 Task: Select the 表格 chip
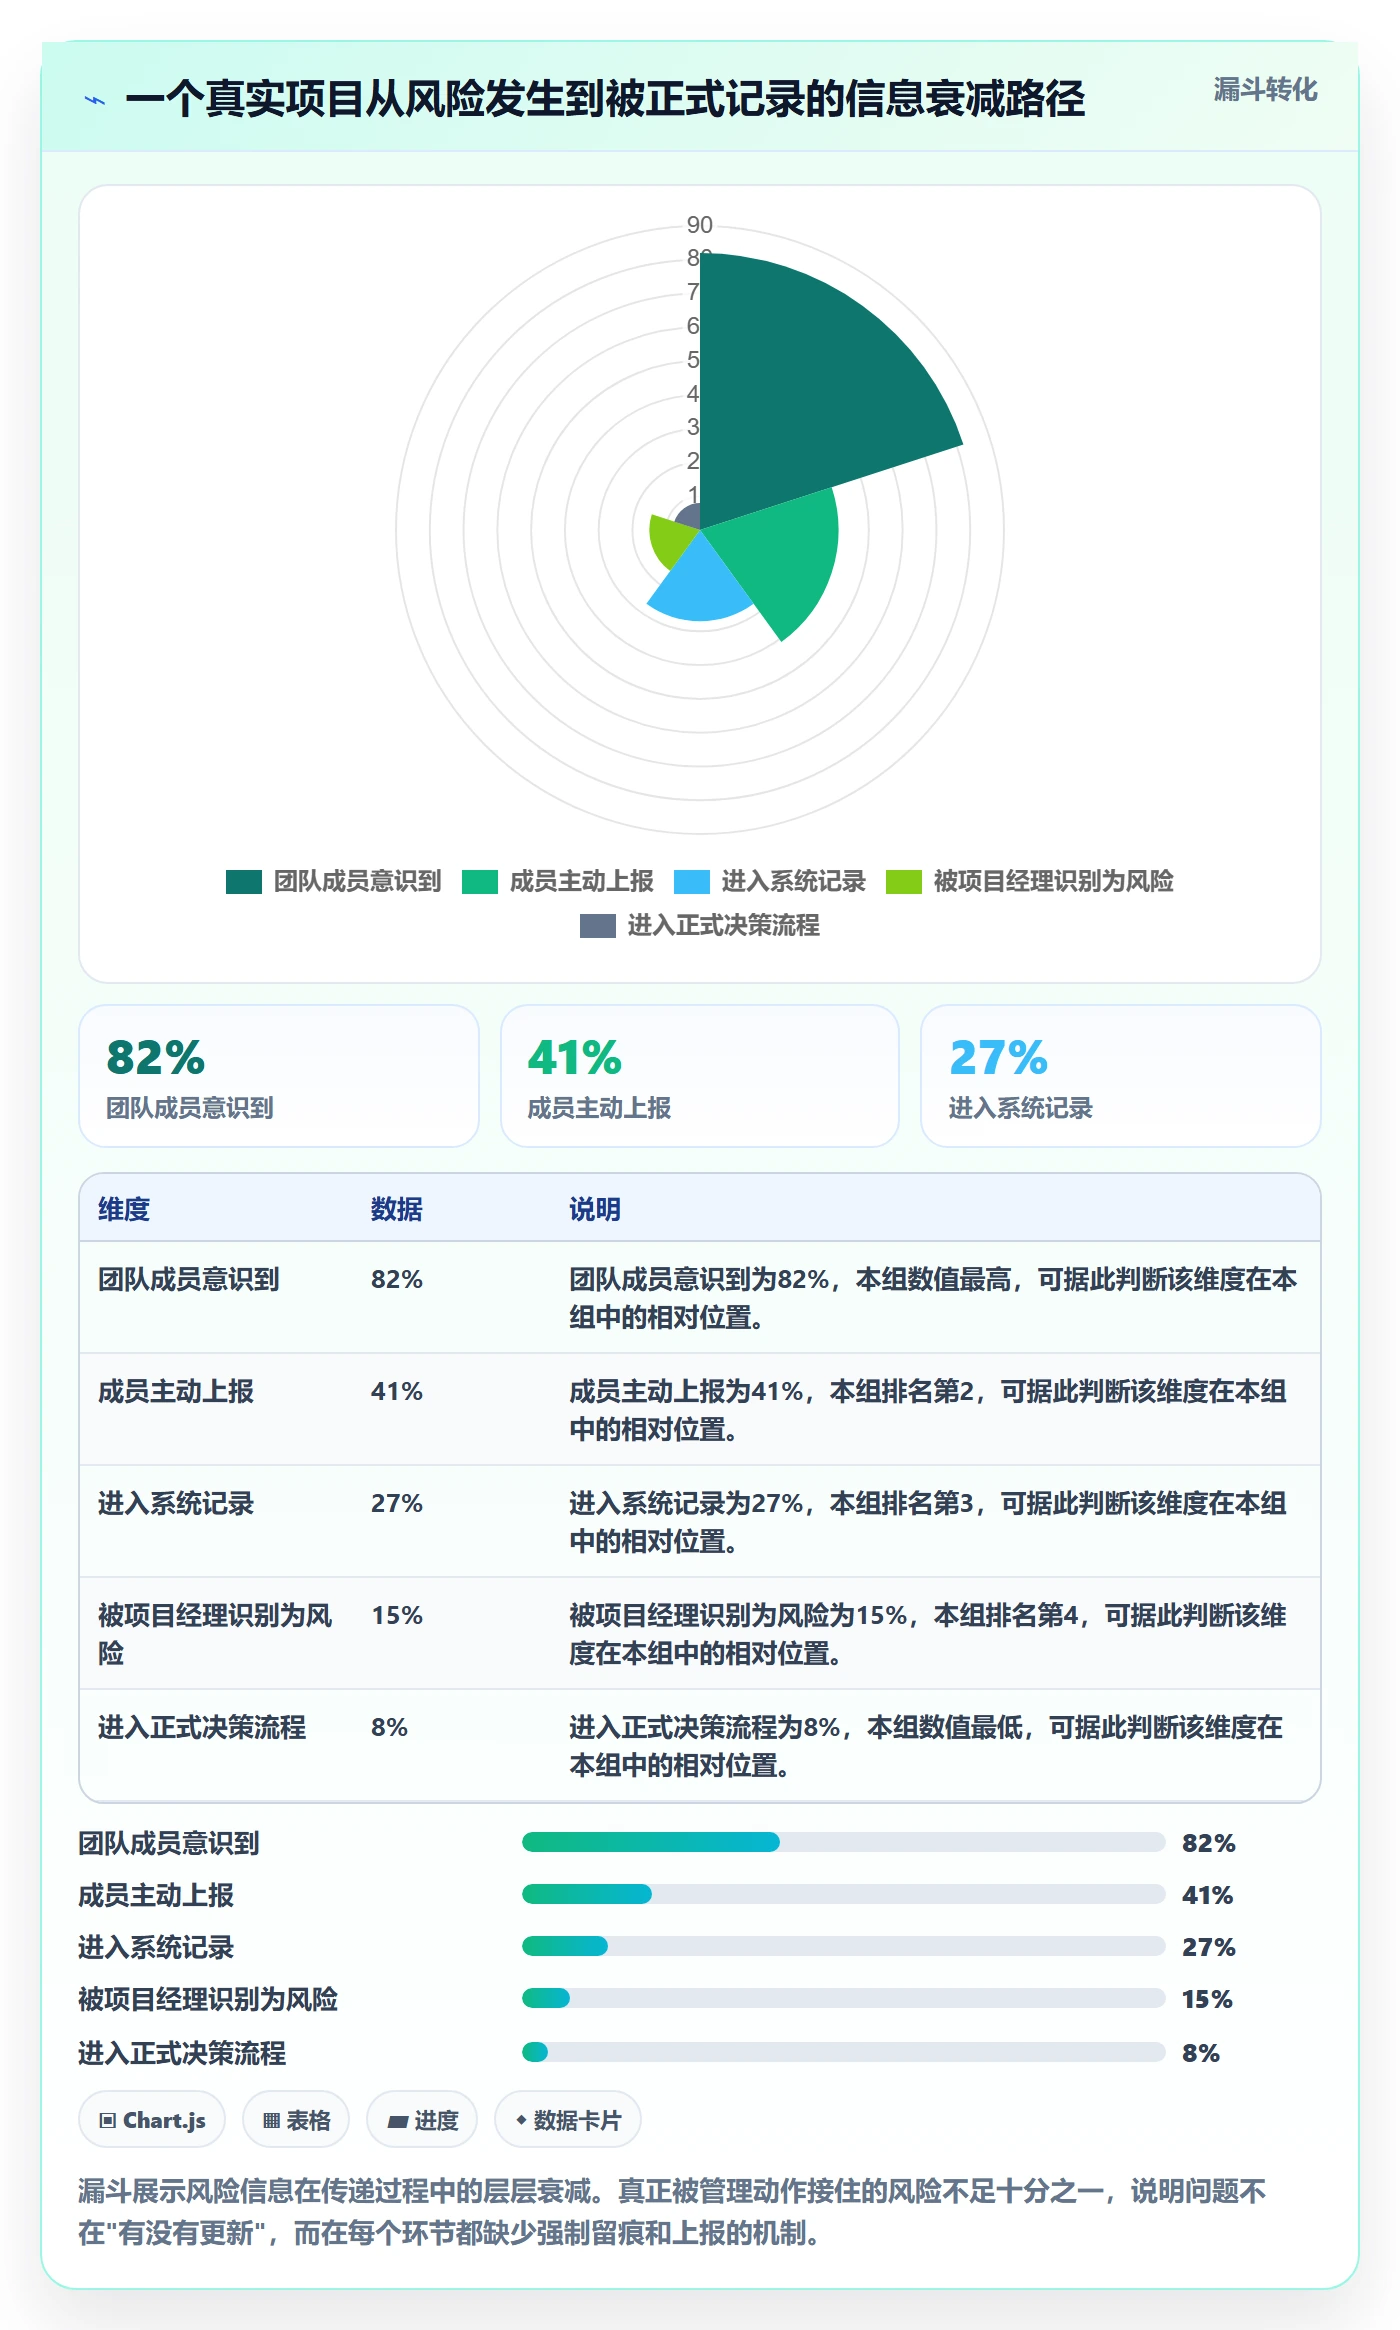tap(296, 2119)
